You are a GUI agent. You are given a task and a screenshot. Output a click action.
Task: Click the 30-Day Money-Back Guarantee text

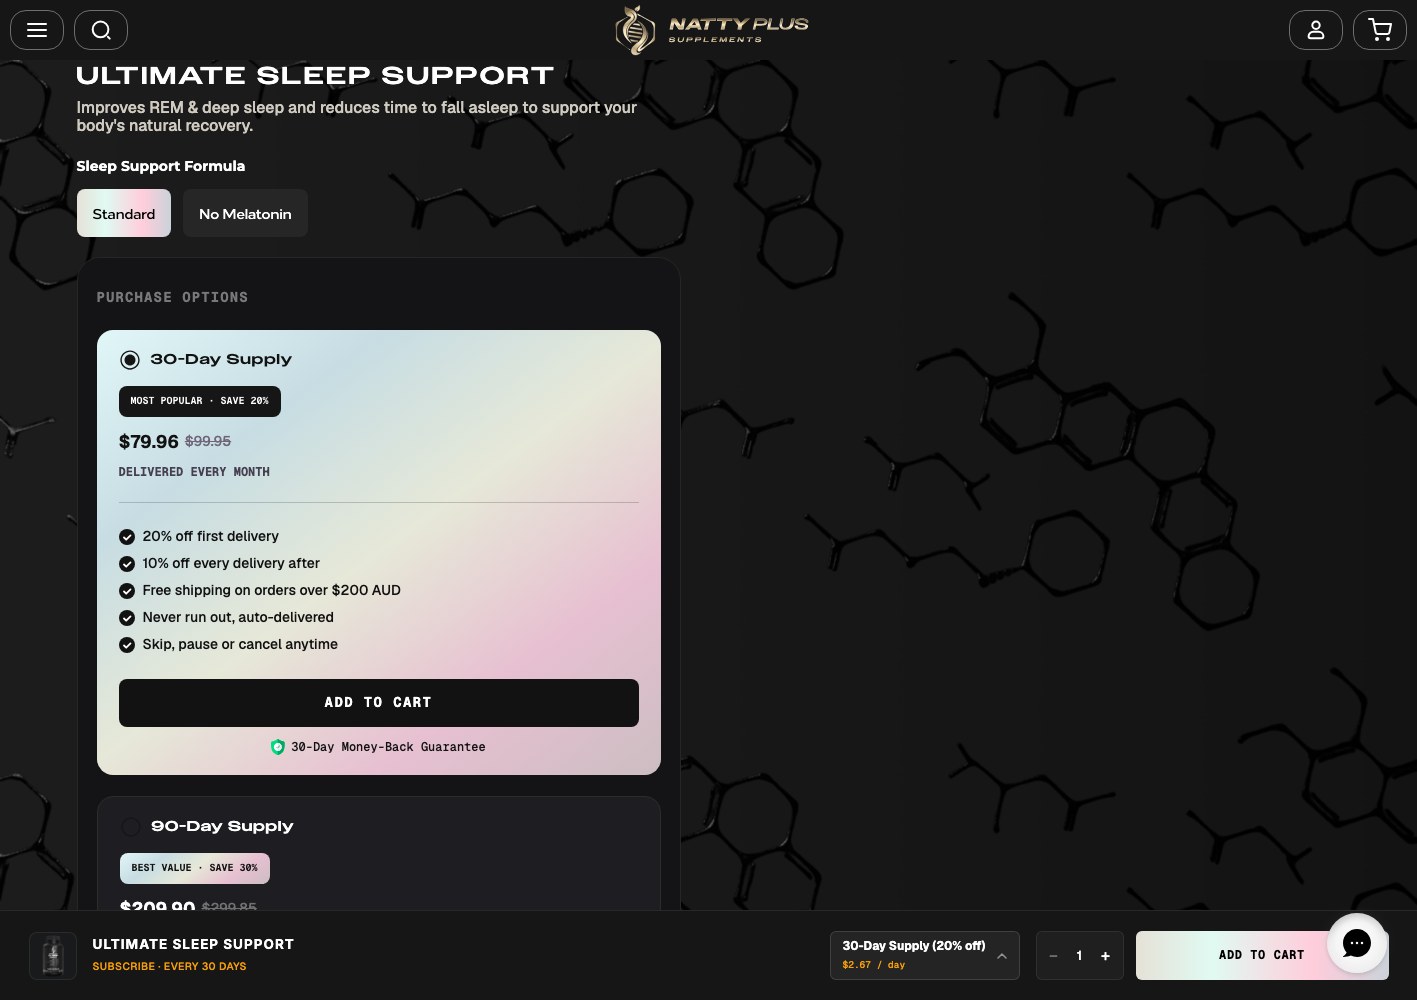click(x=388, y=747)
